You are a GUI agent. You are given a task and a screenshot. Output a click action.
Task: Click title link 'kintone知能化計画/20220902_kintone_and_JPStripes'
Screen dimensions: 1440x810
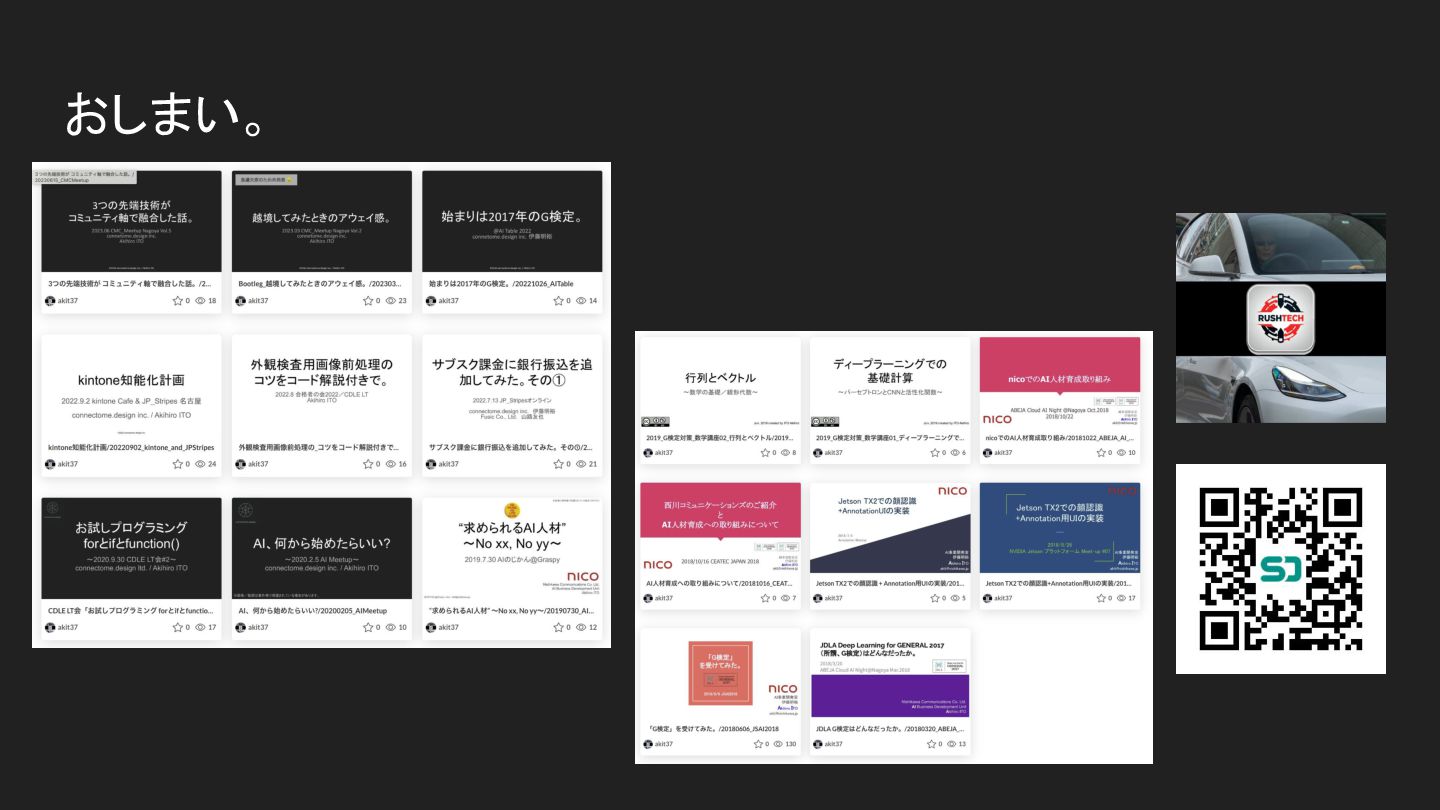[x=131, y=447]
